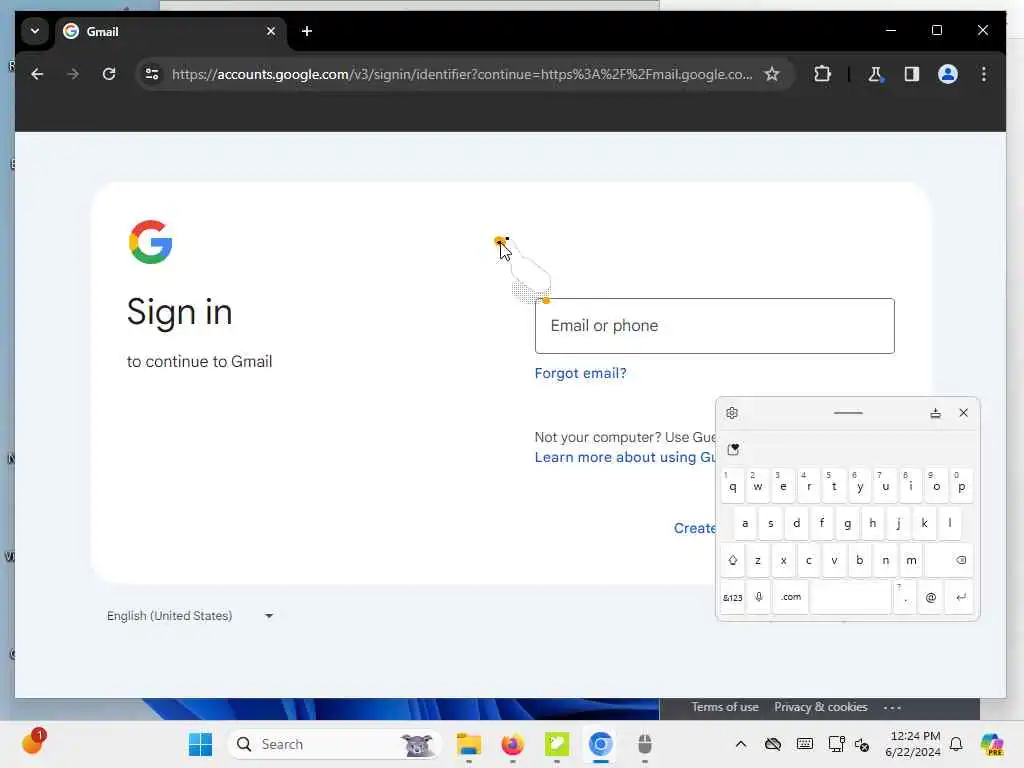This screenshot has height=768, width=1024.
Task: Open the mouse app in taskbar
Action: 645,744
